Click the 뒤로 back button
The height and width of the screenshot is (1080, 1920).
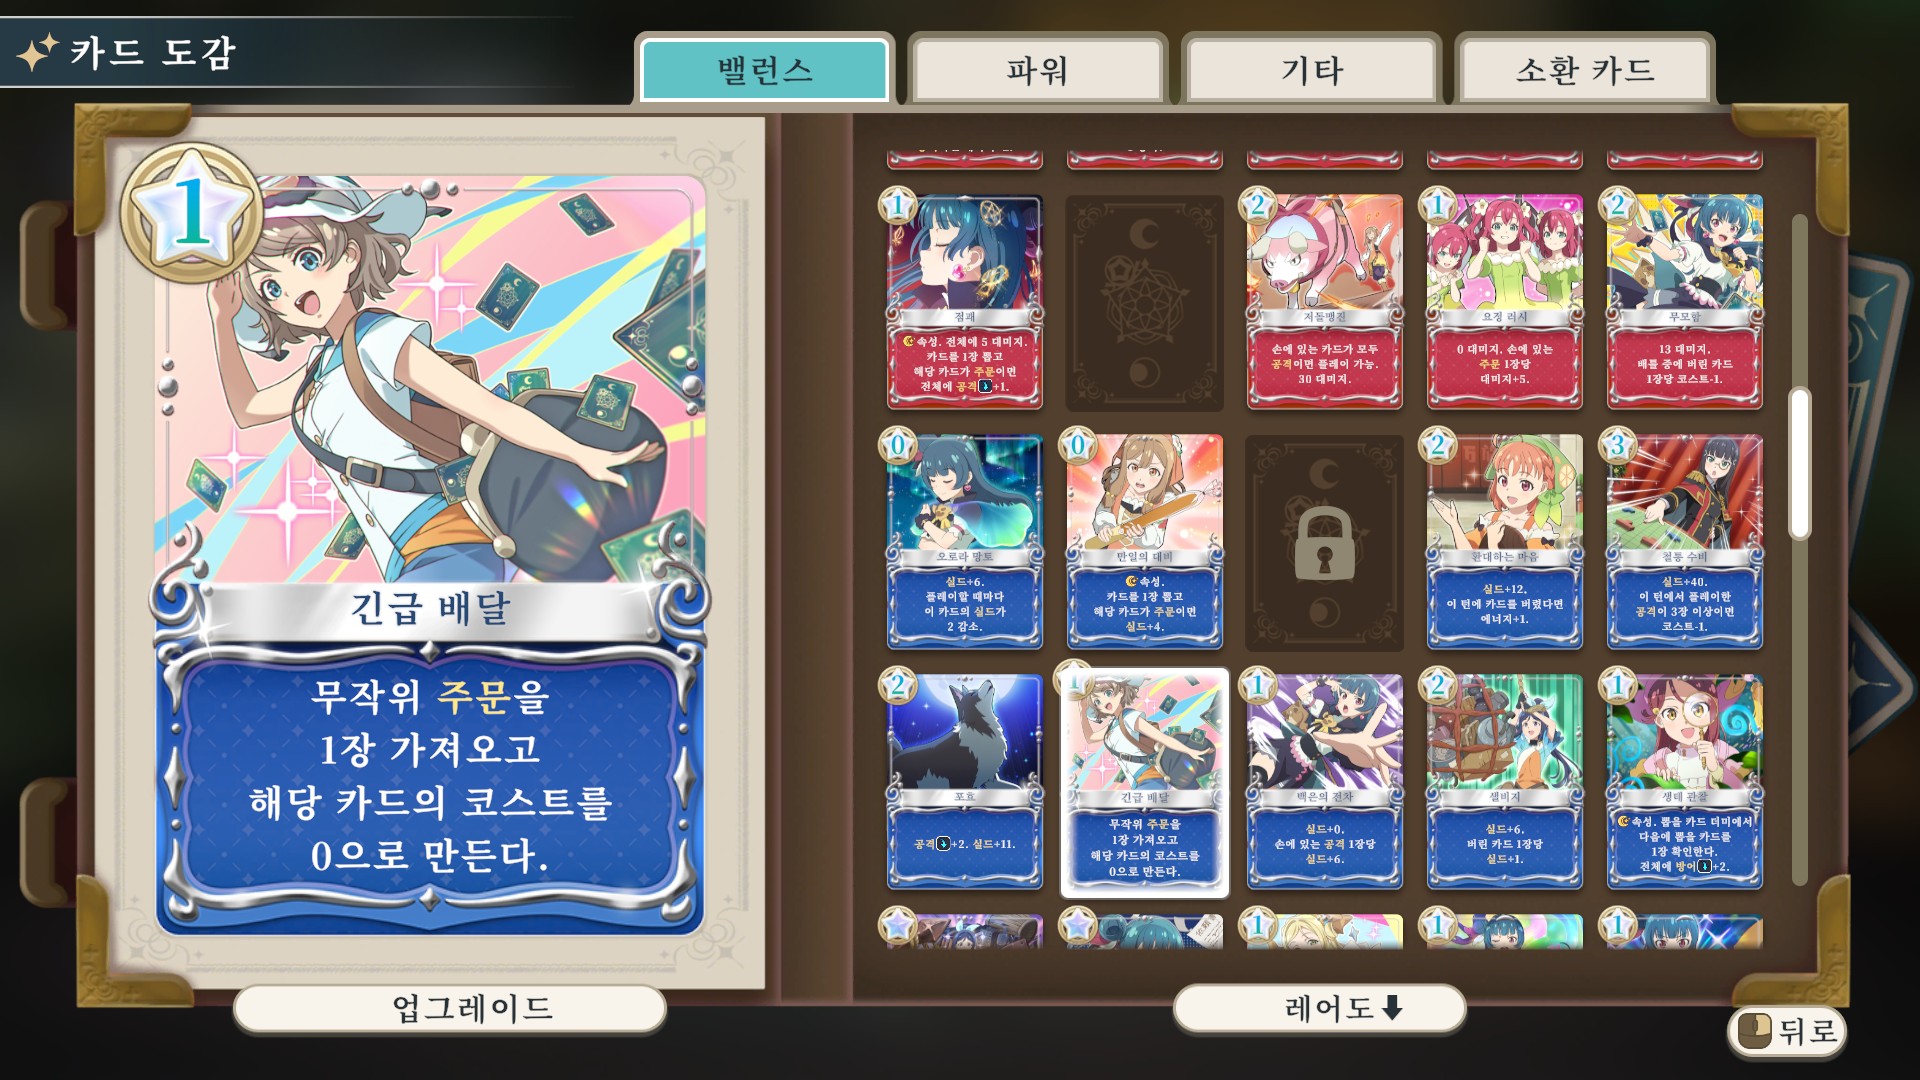[1787, 1031]
